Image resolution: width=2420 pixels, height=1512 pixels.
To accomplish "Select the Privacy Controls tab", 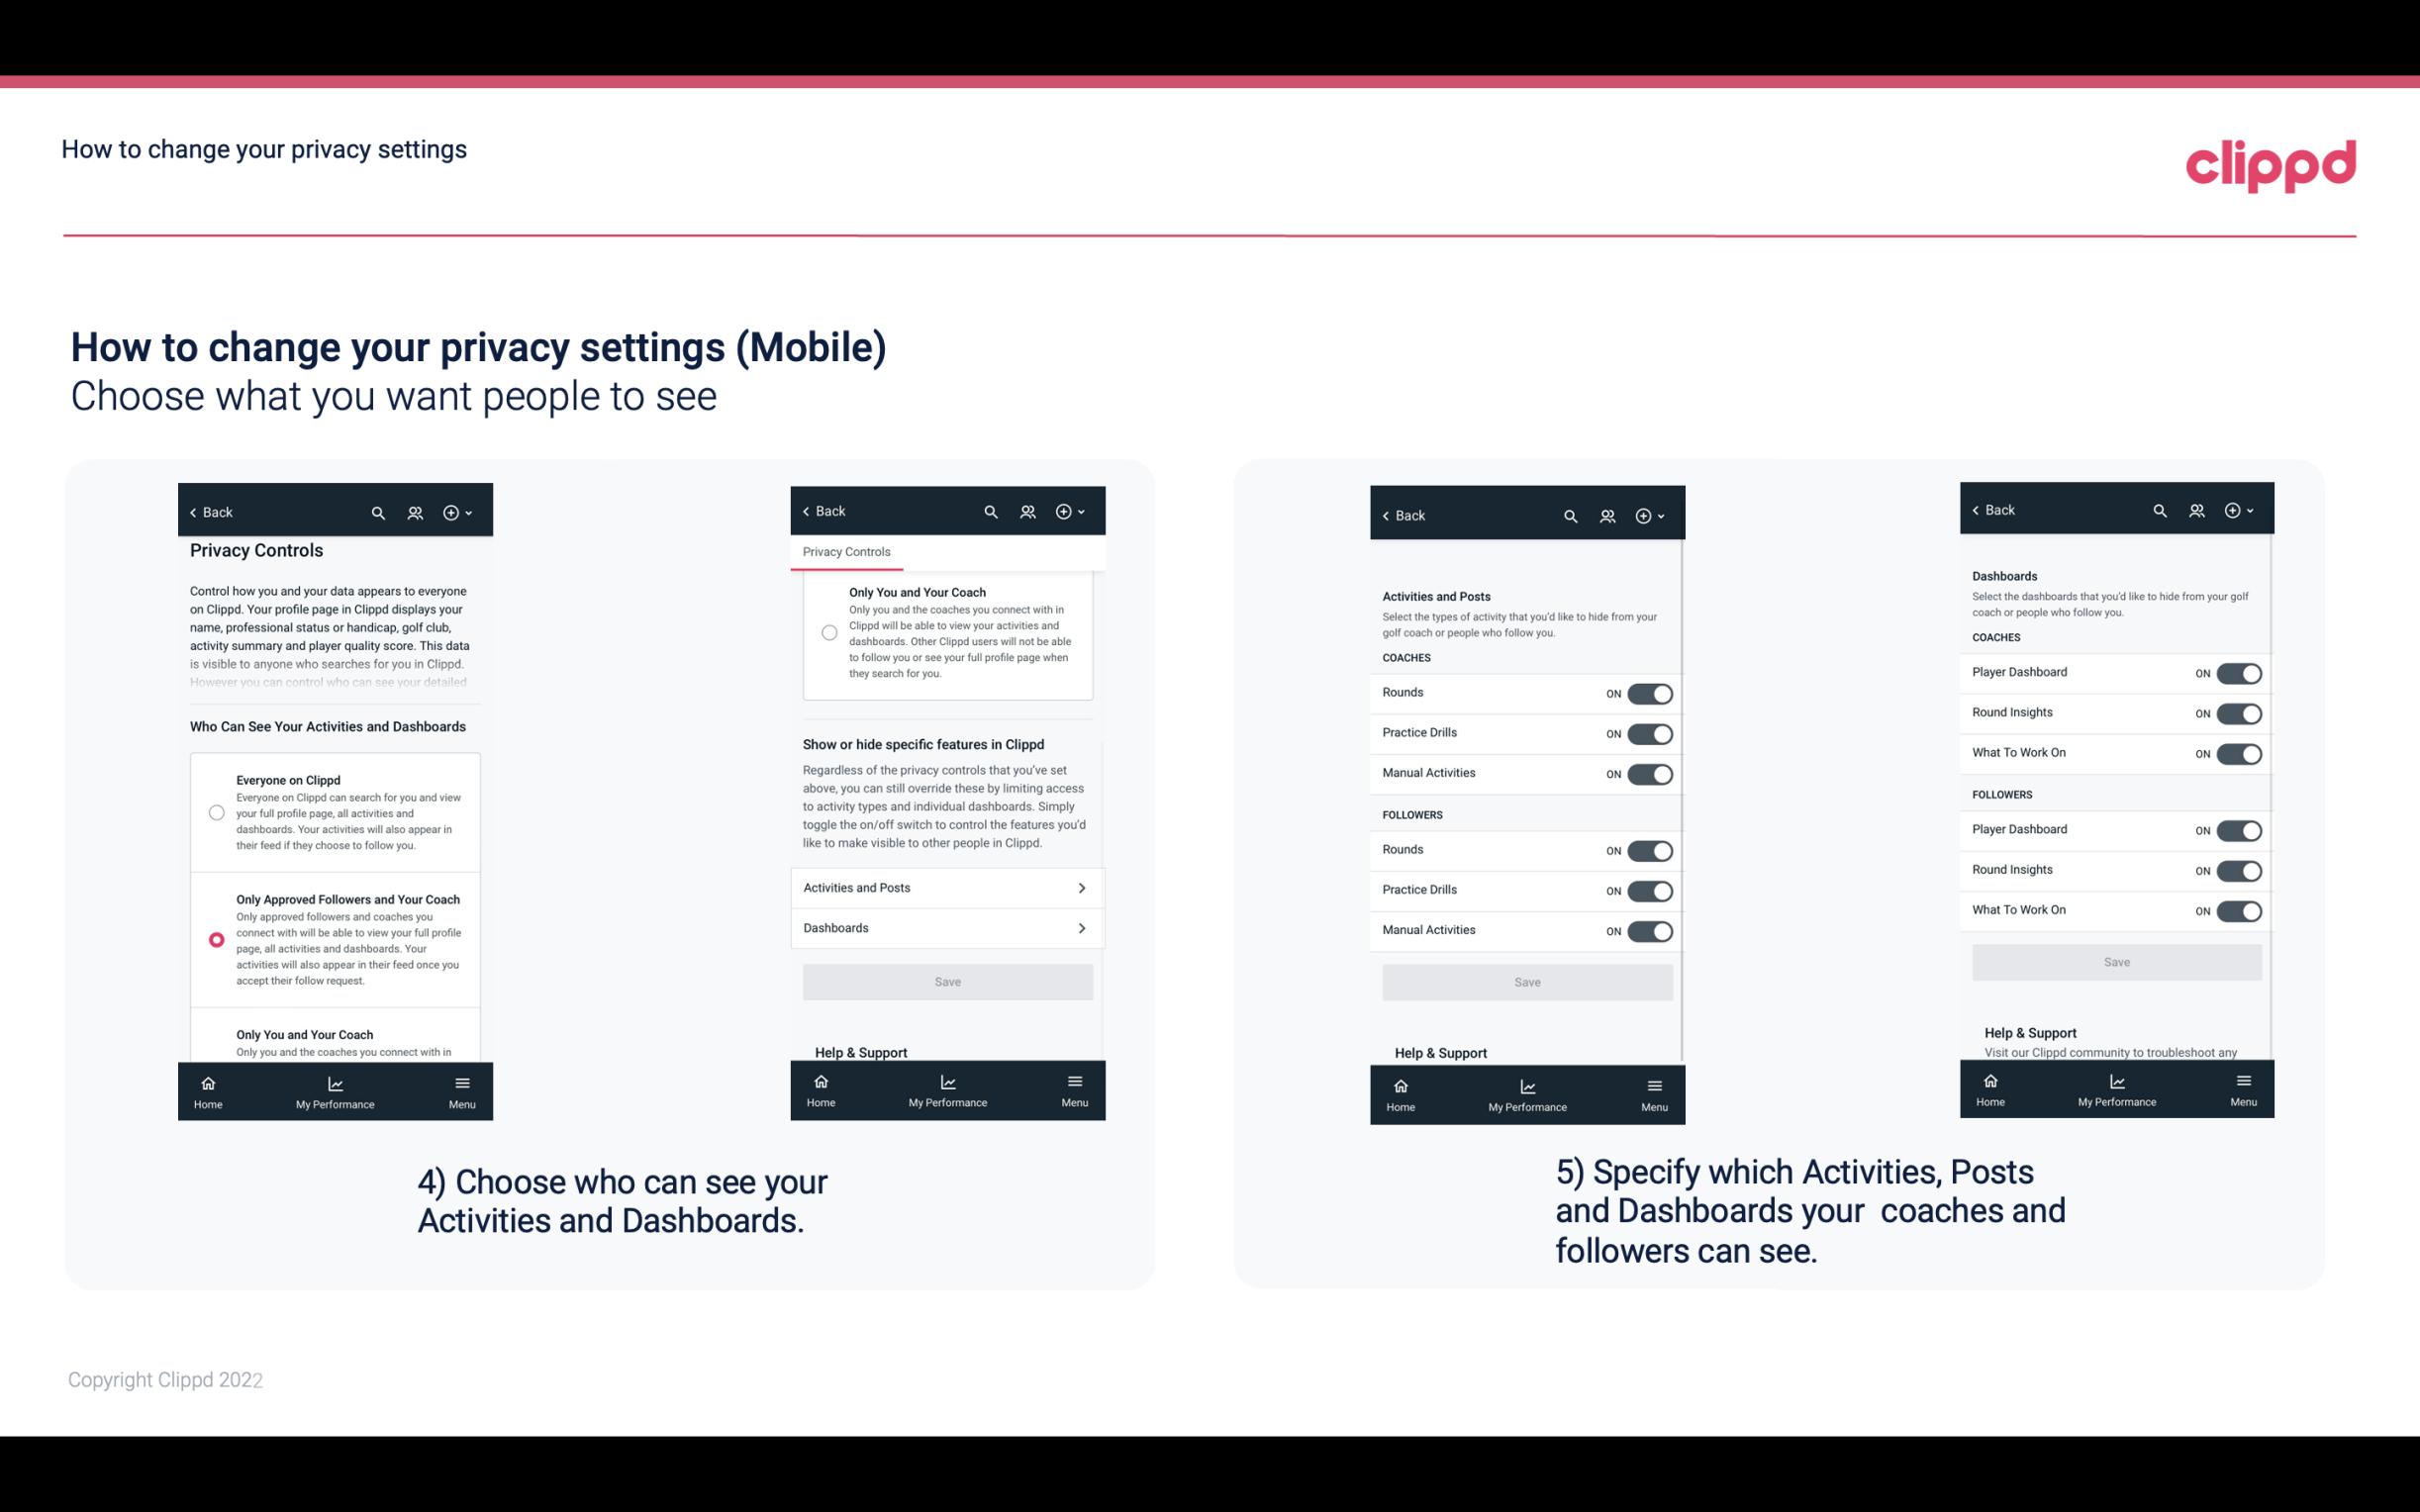I will click(846, 552).
